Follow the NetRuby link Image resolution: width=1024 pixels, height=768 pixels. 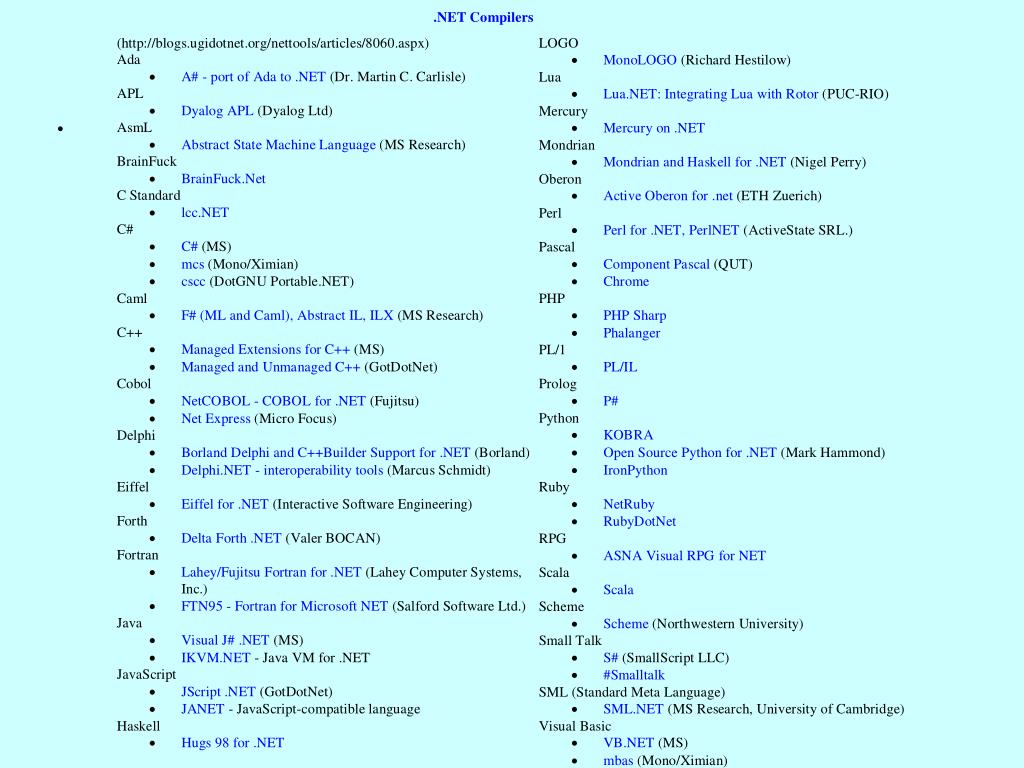(629, 504)
